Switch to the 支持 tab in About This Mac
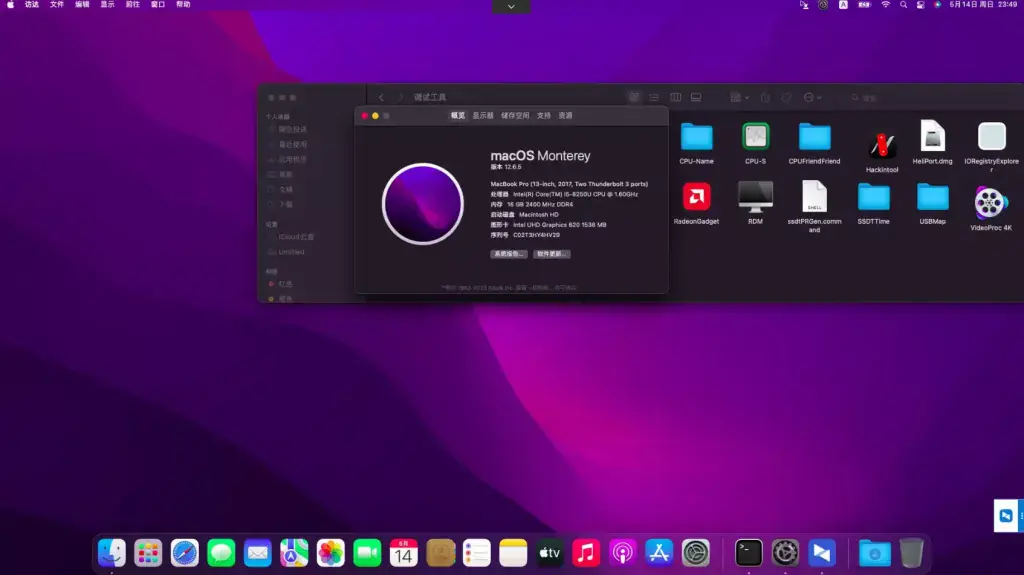Screen dimensions: 1024x575 tap(544, 116)
